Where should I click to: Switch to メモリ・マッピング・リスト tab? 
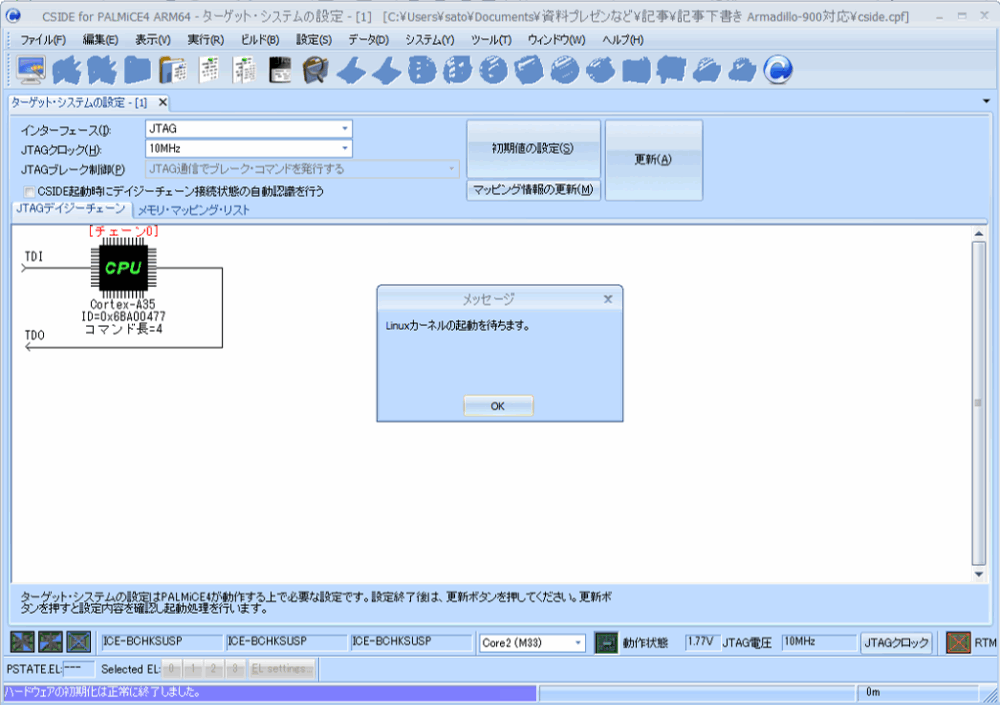click(x=193, y=210)
